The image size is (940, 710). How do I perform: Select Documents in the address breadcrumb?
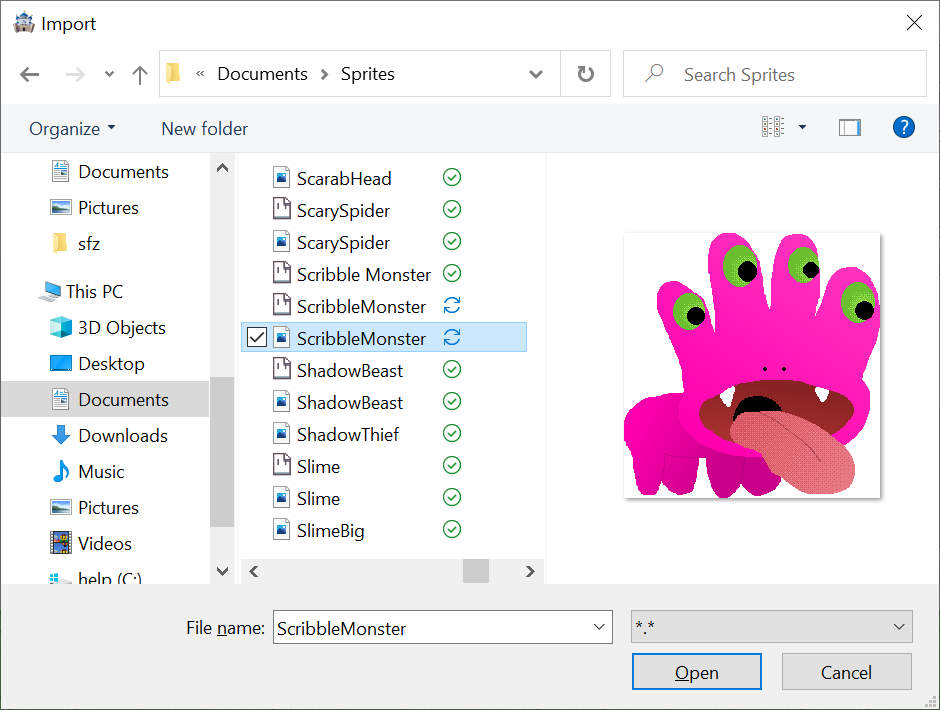click(262, 74)
